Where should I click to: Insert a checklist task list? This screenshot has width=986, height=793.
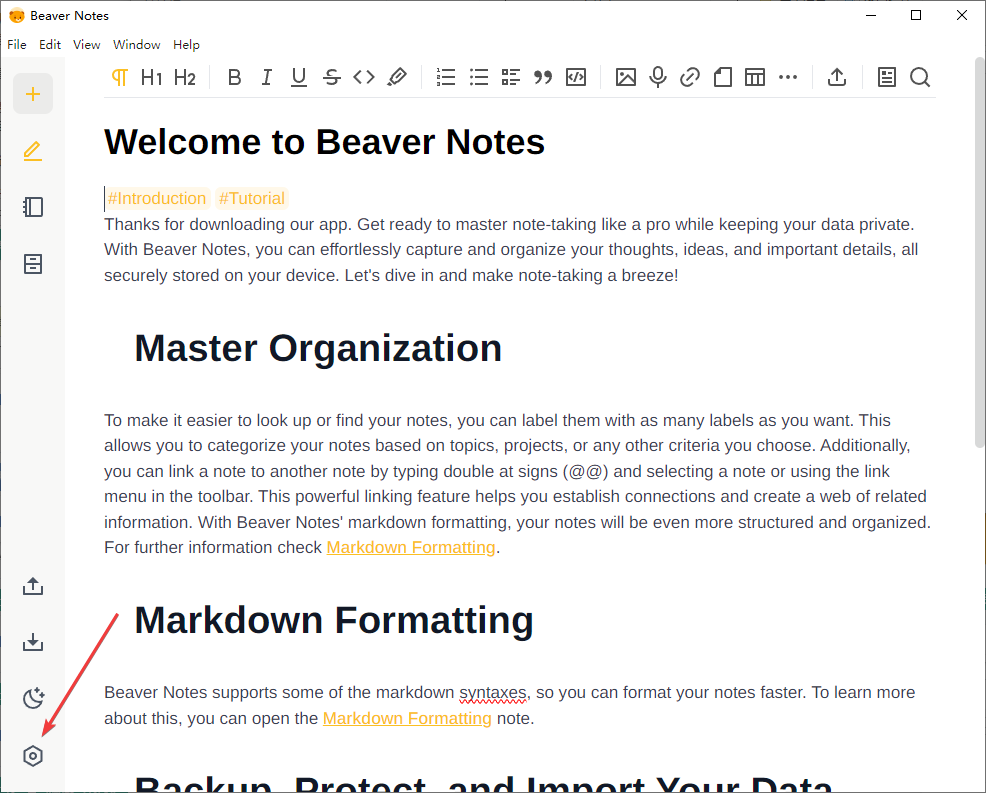click(511, 77)
